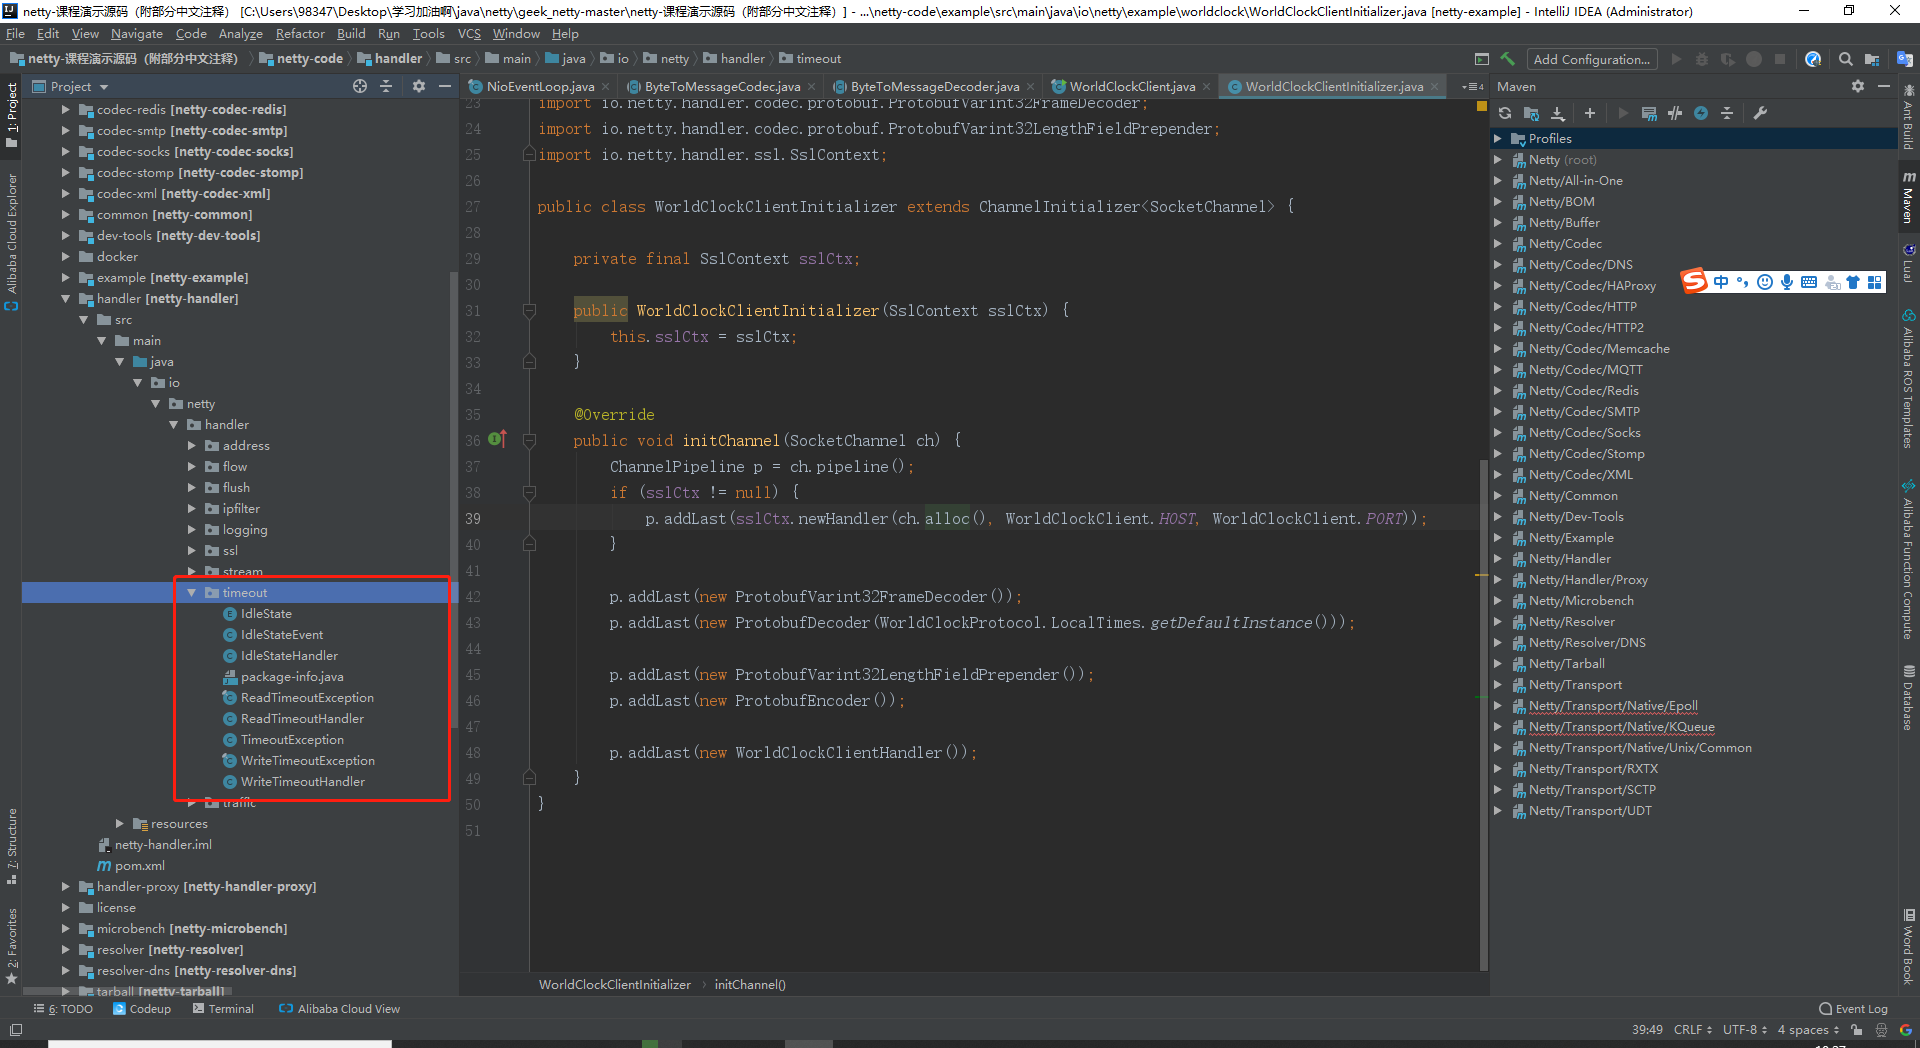1920x1048 pixels.
Task: Open the Navigate menu
Action: click(137, 33)
